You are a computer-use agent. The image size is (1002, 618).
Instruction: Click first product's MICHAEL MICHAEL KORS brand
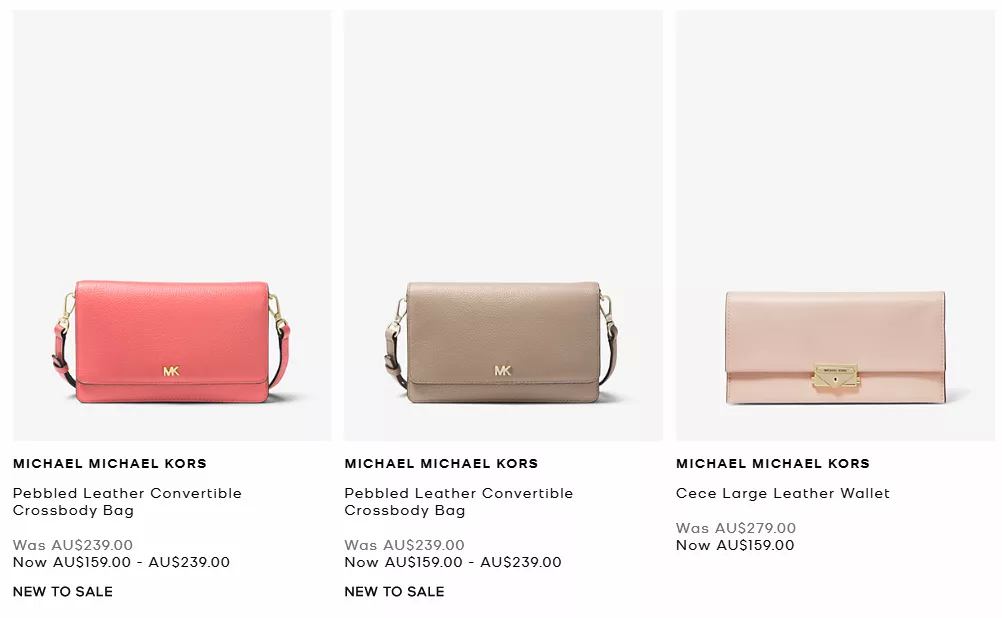(110, 463)
